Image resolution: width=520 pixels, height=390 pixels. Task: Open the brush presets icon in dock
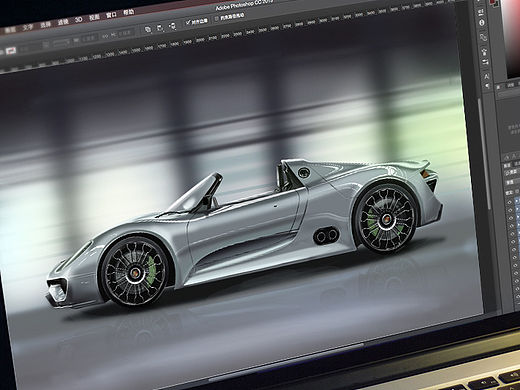pos(485,62)
